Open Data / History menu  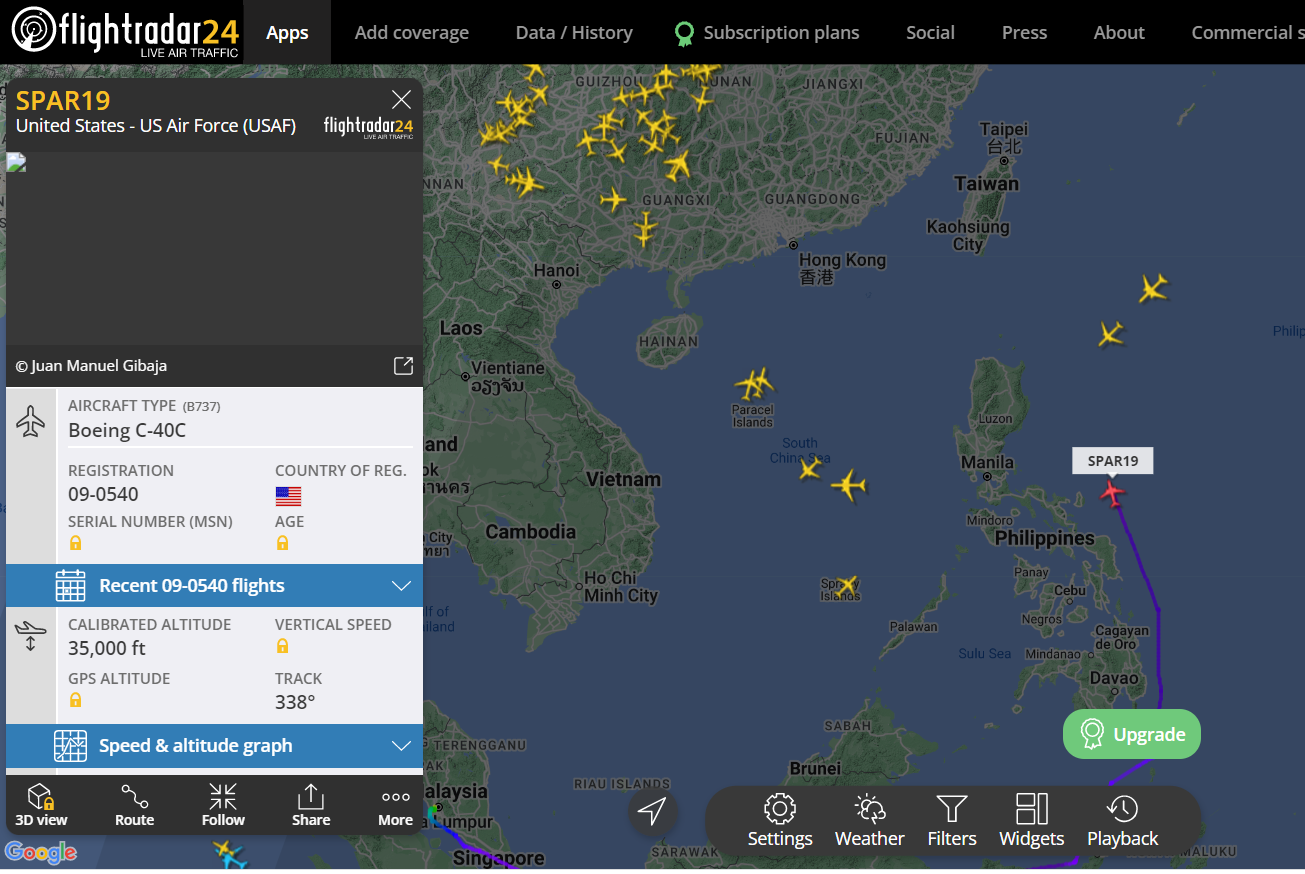point(574,33)
